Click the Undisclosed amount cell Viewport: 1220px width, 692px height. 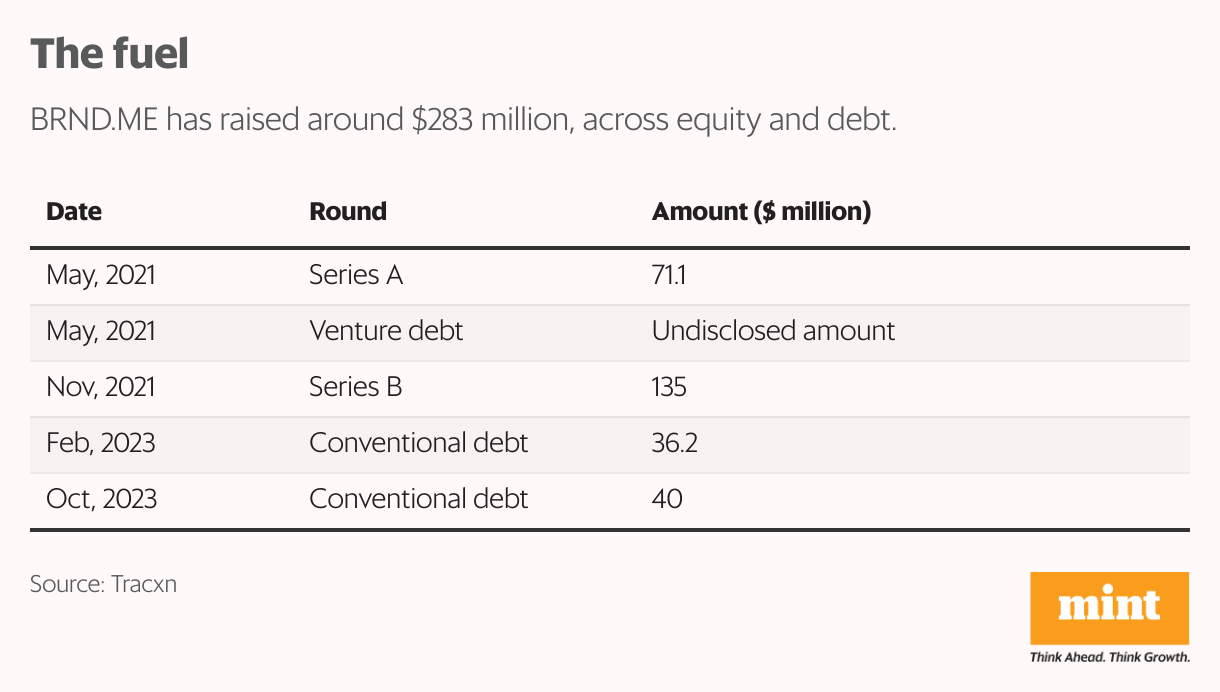click(x=773, y=331)
